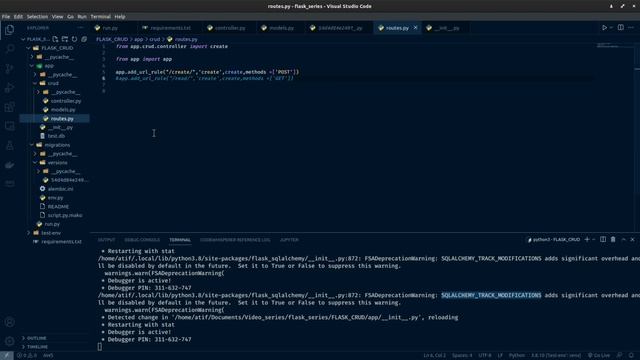Open the Explorer views and more actions menu
Viewport: 640px width, 360px height.
pyautogui.click(x=80, y=28)
